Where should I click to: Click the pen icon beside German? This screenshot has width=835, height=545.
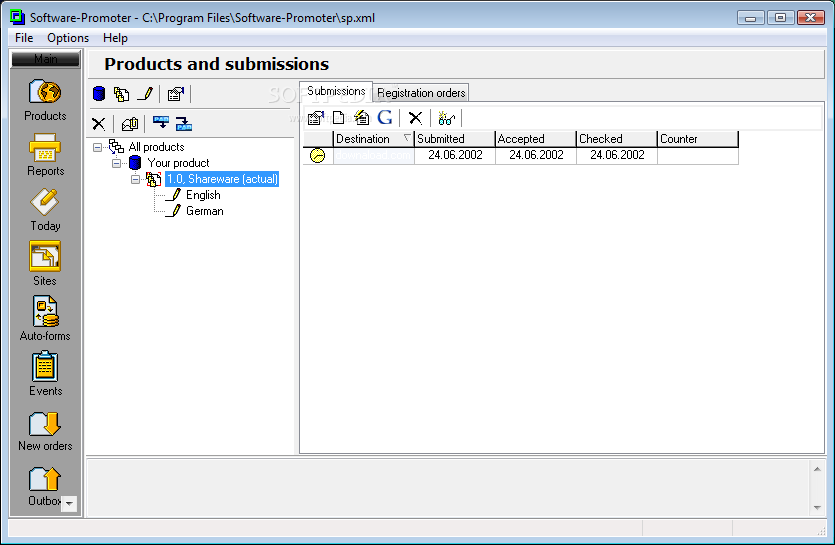[x=173, y=211]
